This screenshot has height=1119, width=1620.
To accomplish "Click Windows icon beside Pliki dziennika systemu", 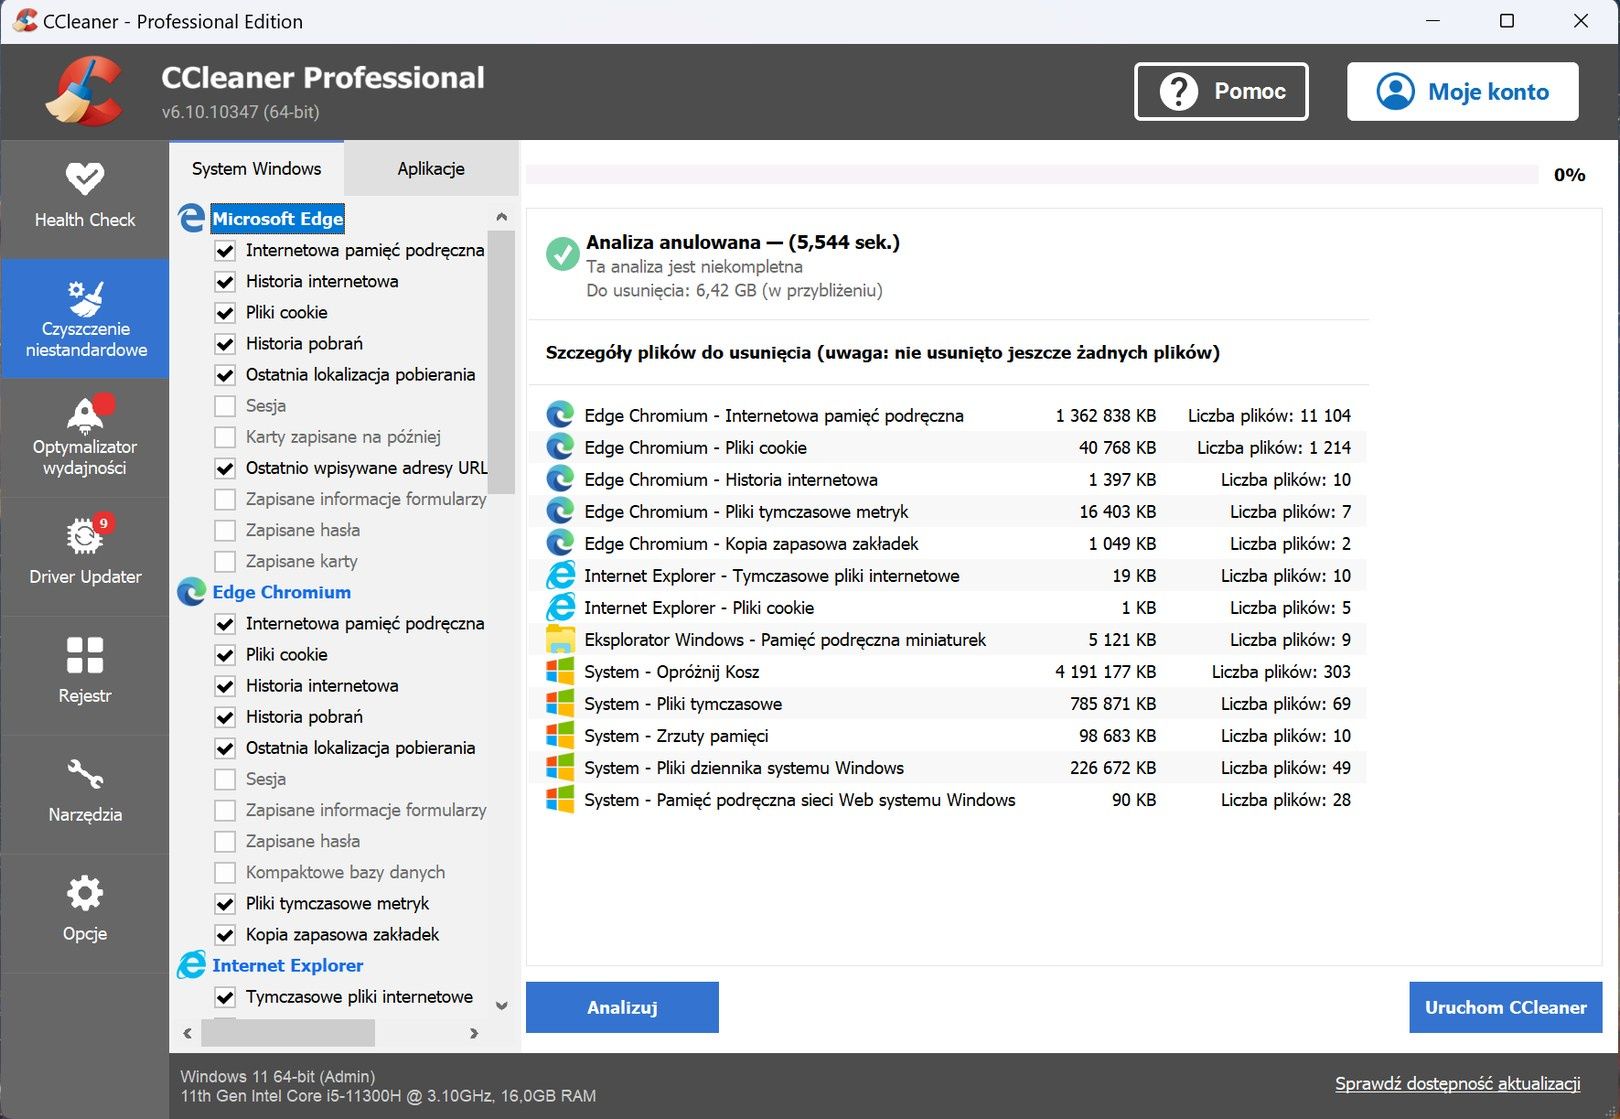I will pos(560,767).
